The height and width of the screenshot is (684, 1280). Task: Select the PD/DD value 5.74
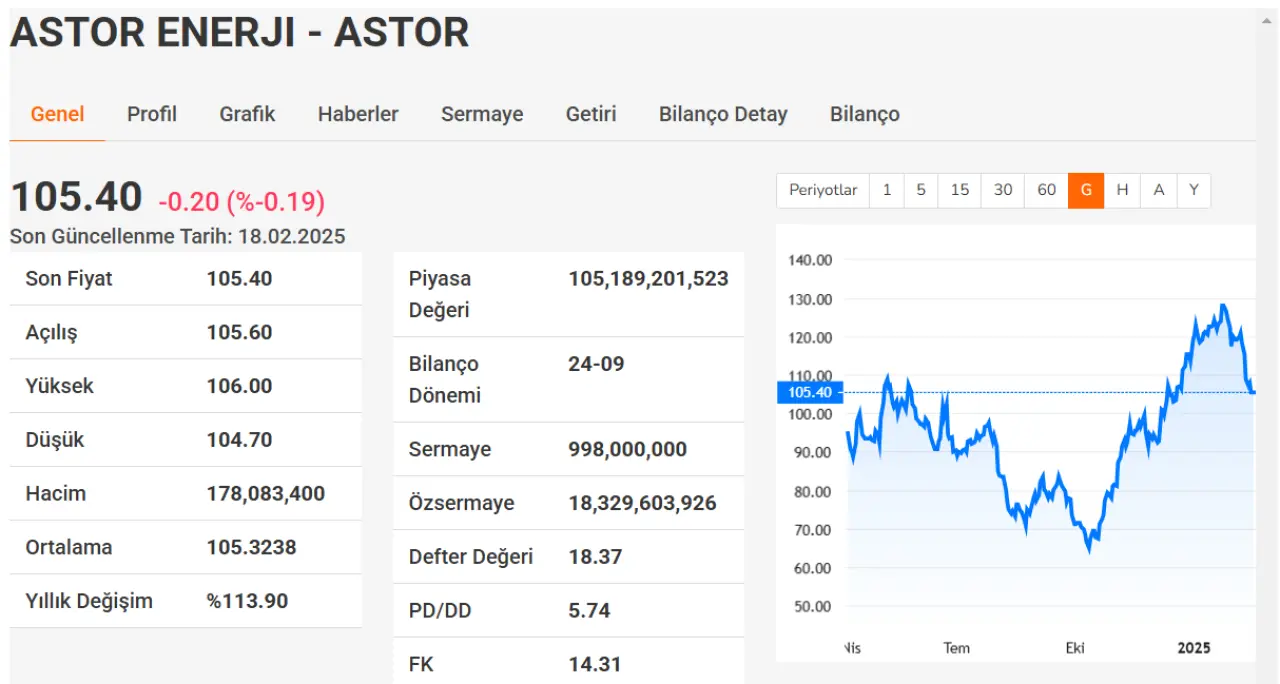pos(589,610)
